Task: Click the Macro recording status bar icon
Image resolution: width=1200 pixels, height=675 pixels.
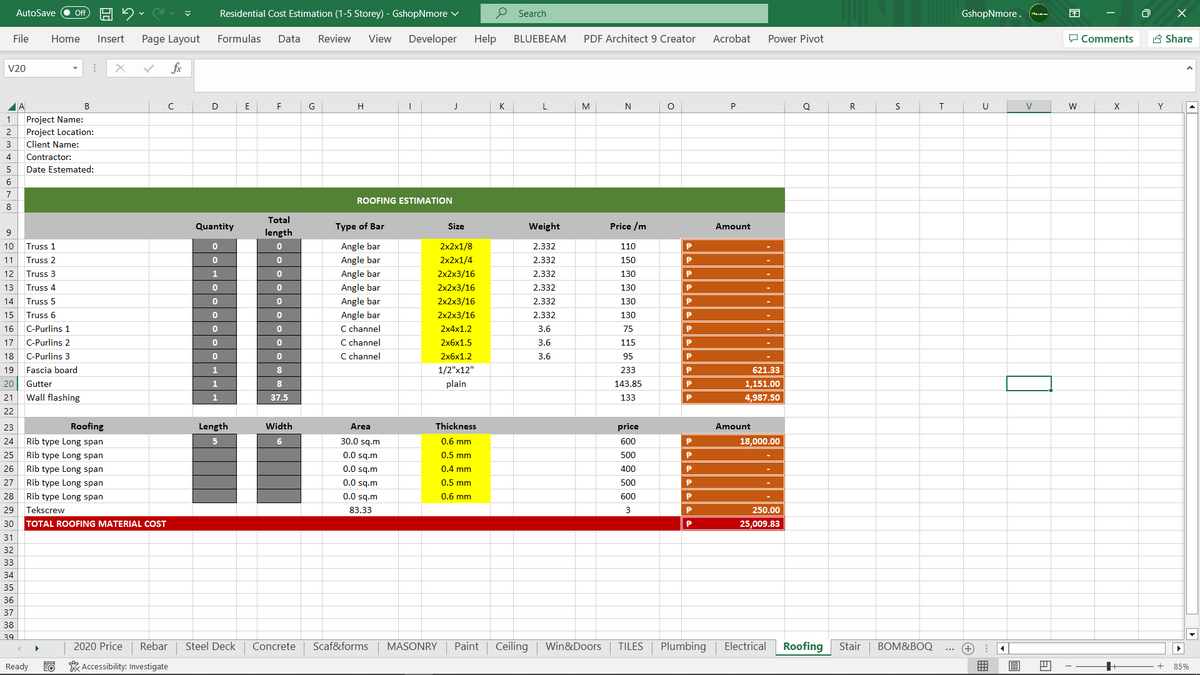Action: tap(49, 666)
